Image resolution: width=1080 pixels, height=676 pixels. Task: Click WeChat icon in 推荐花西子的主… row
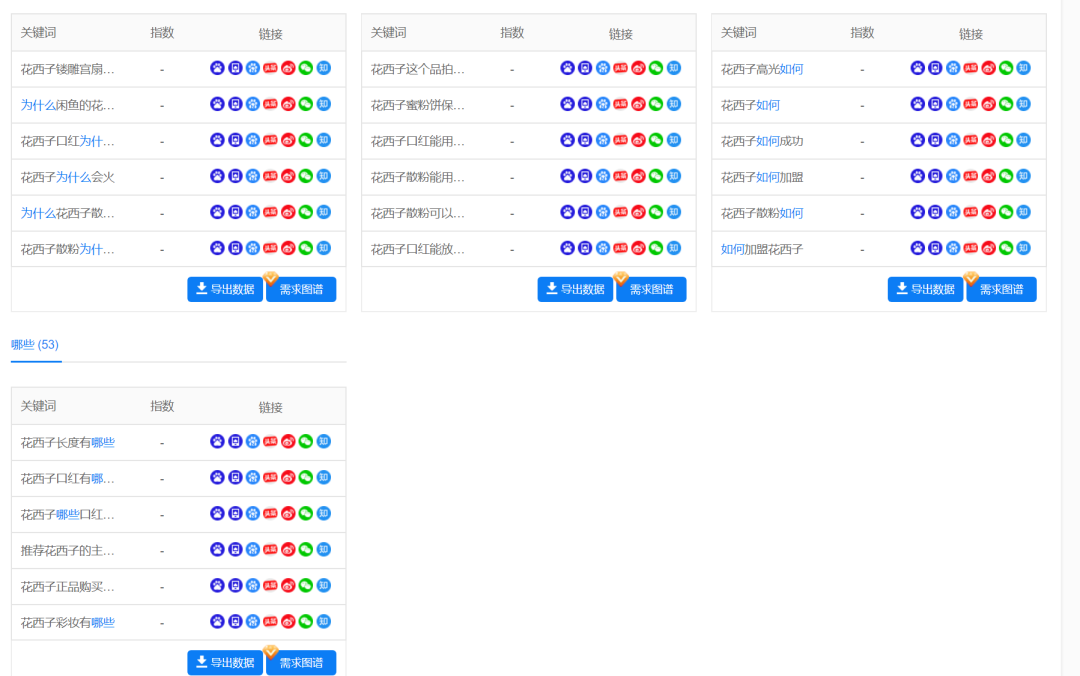click(x=306, y=550)
